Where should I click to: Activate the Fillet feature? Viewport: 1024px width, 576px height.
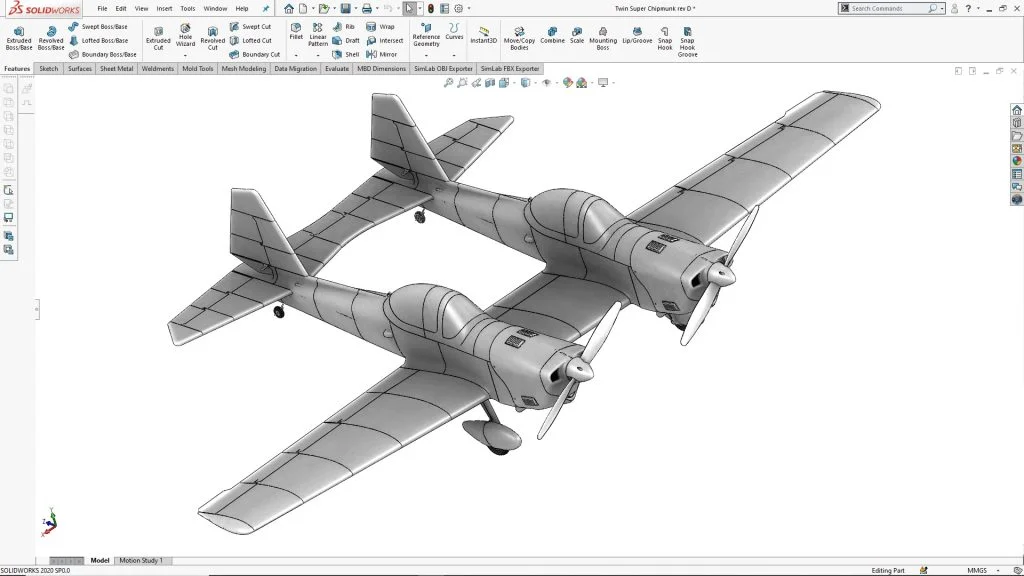(296, 30)
